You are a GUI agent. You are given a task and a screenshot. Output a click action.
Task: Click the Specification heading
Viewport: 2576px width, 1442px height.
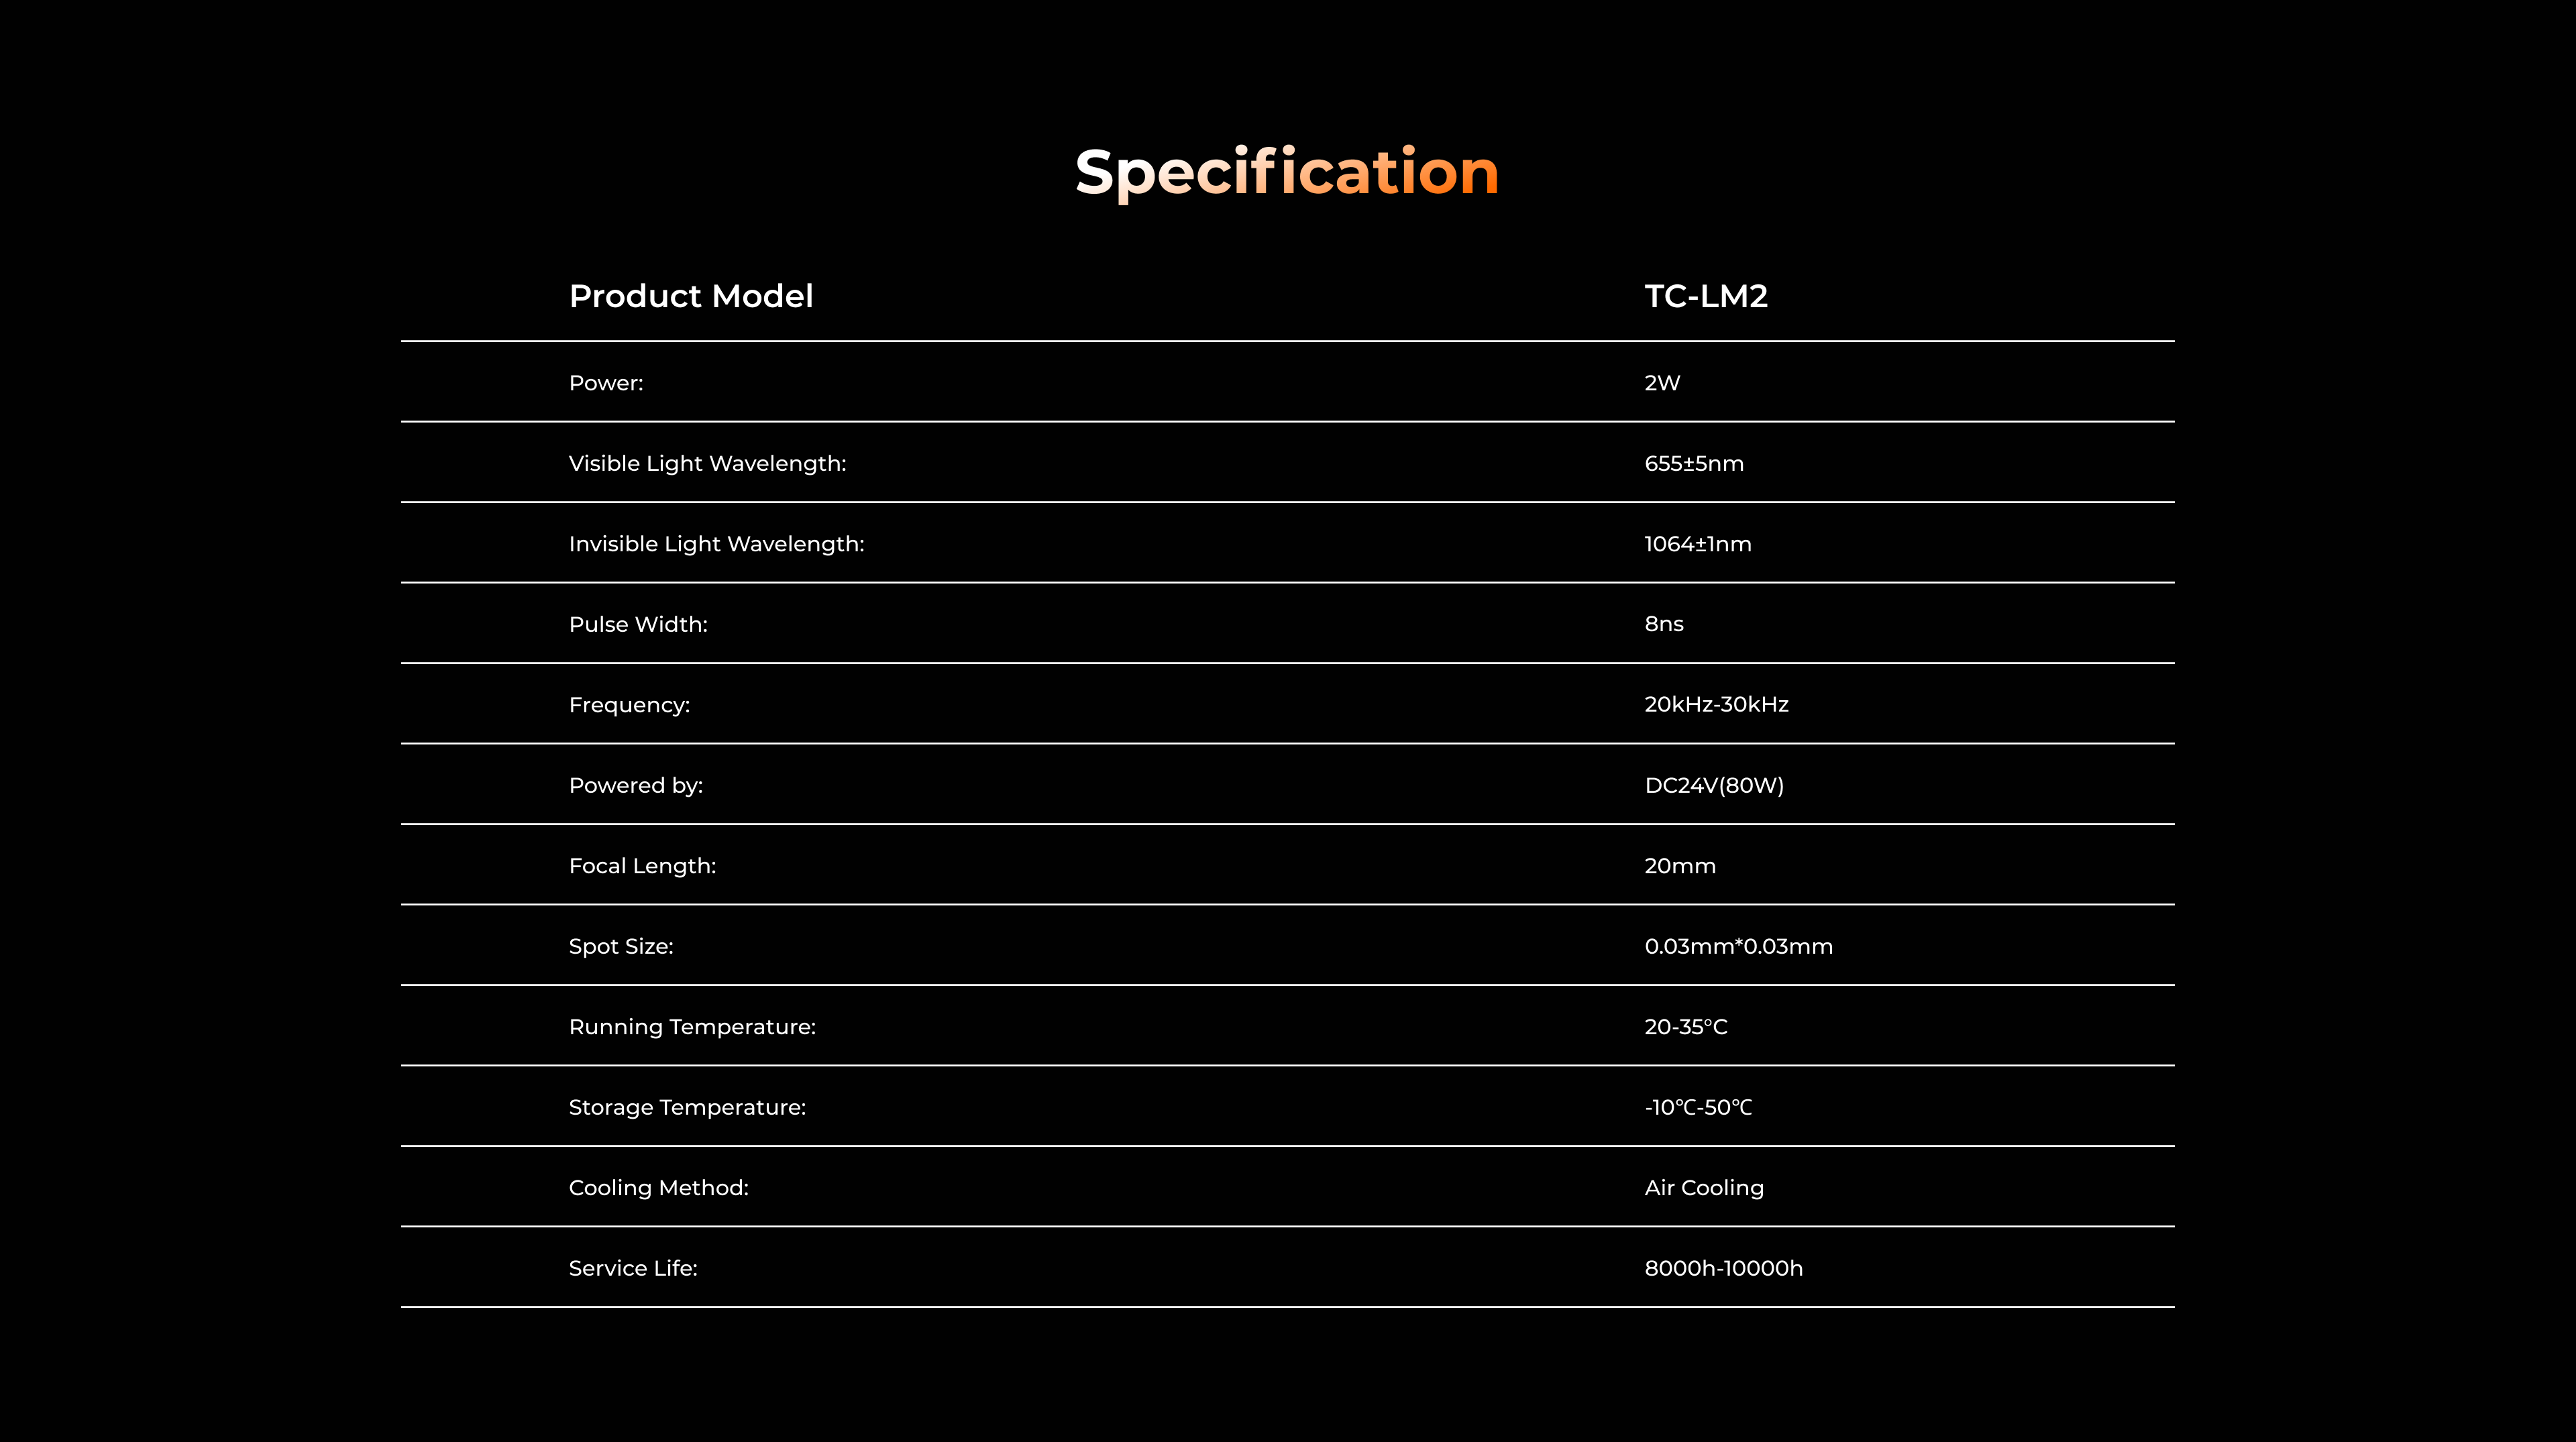click(1287, 172)
